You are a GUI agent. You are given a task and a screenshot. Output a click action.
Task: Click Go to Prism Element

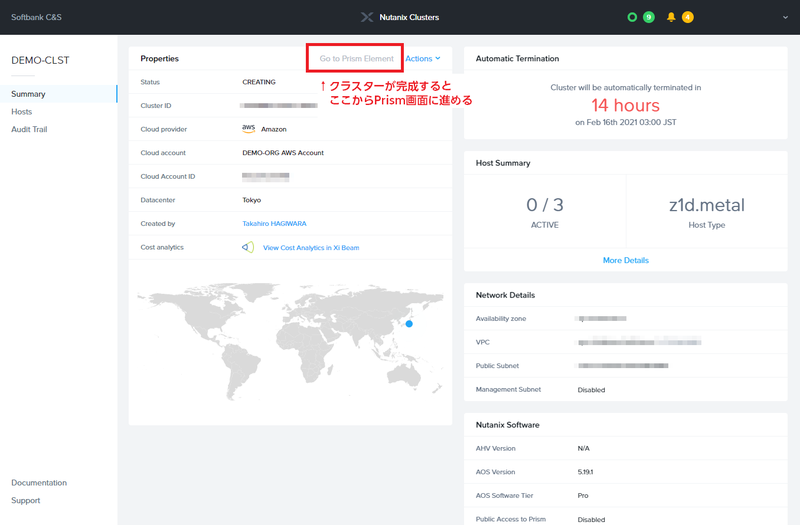tap(357, 59)
